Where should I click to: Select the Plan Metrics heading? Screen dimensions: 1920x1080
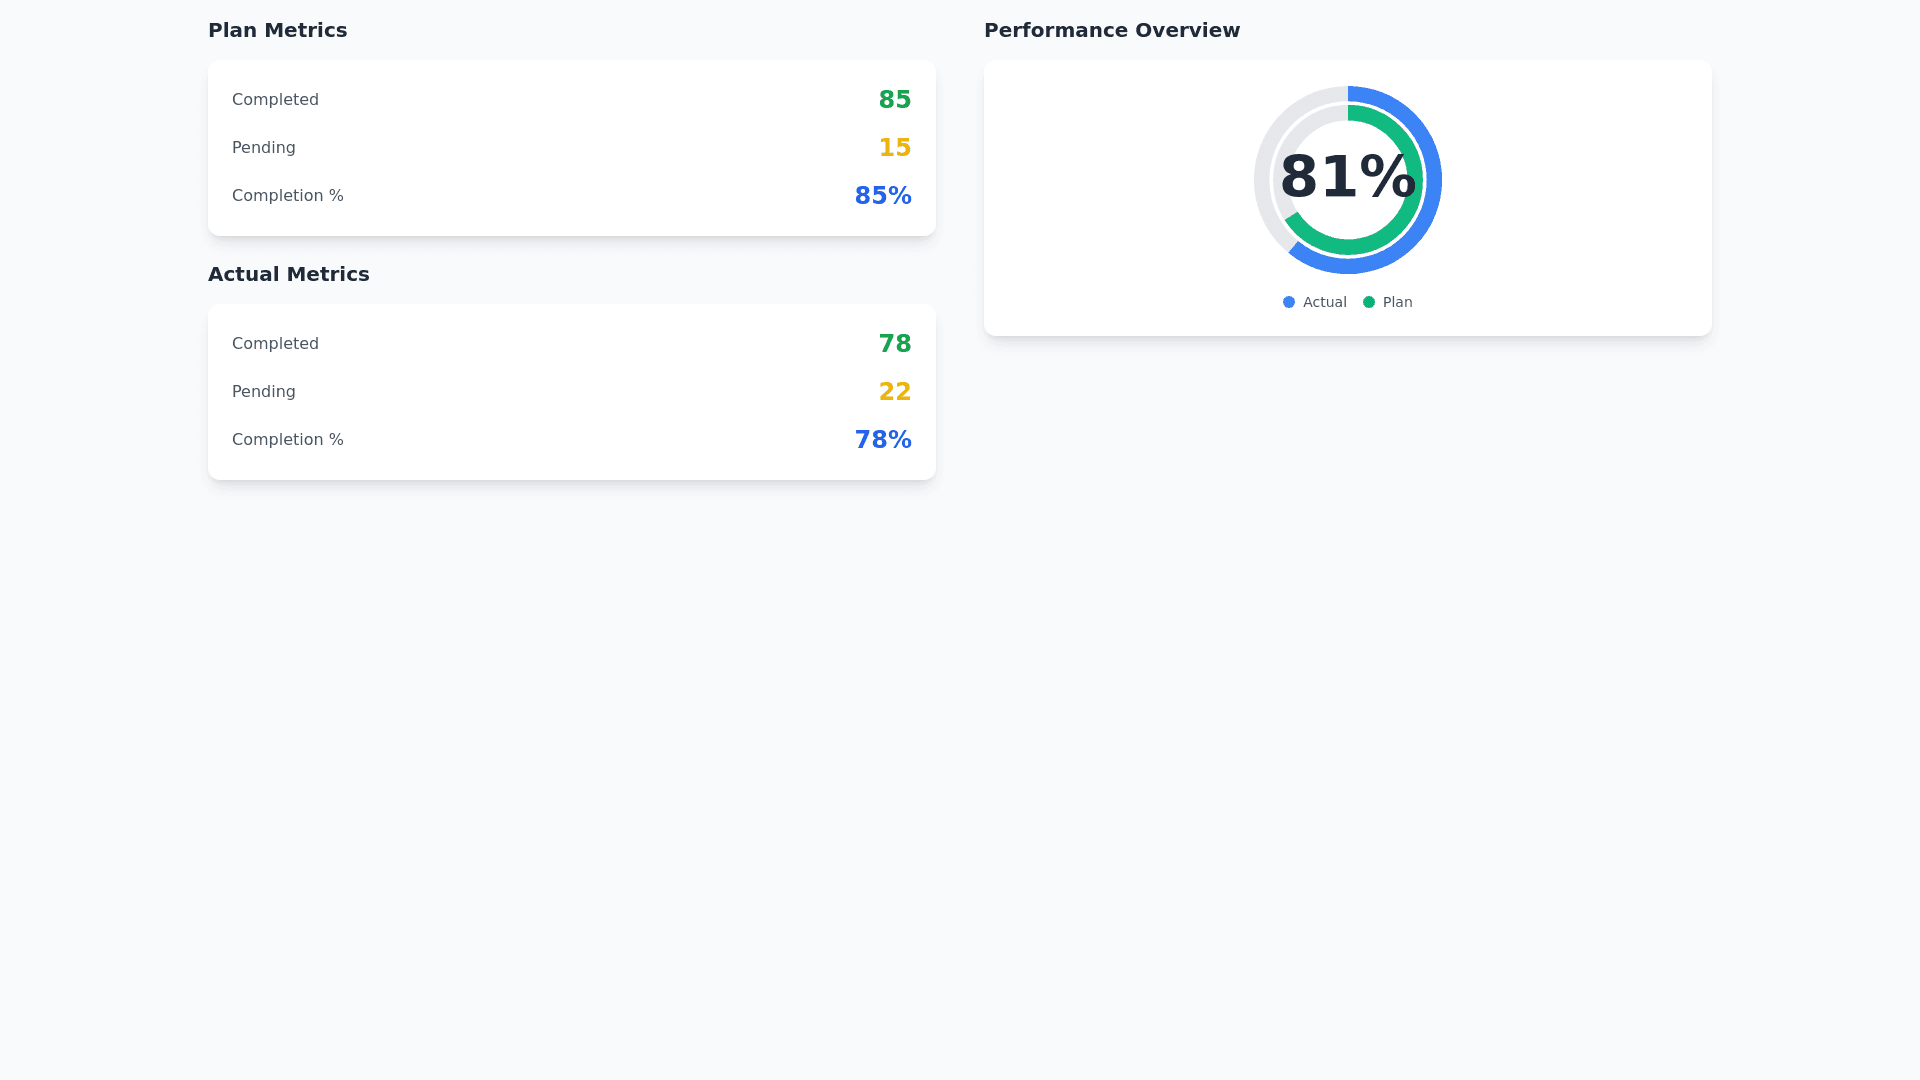click(277, 30)
